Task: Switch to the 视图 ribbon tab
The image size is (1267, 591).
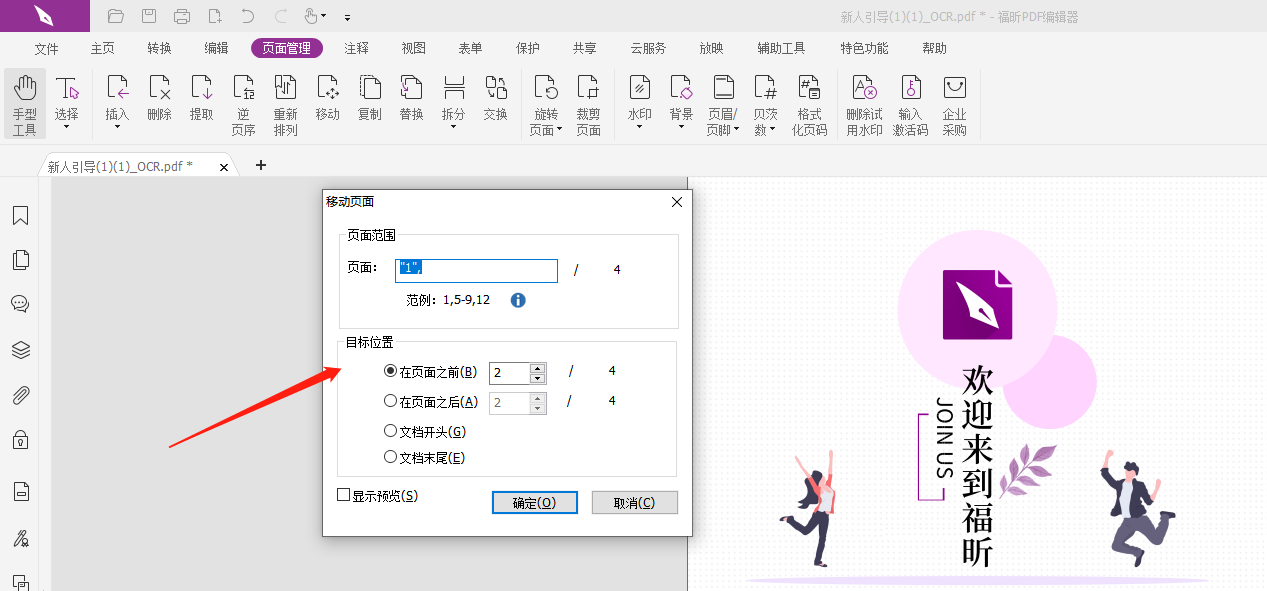Action: (x=412, y=47)
